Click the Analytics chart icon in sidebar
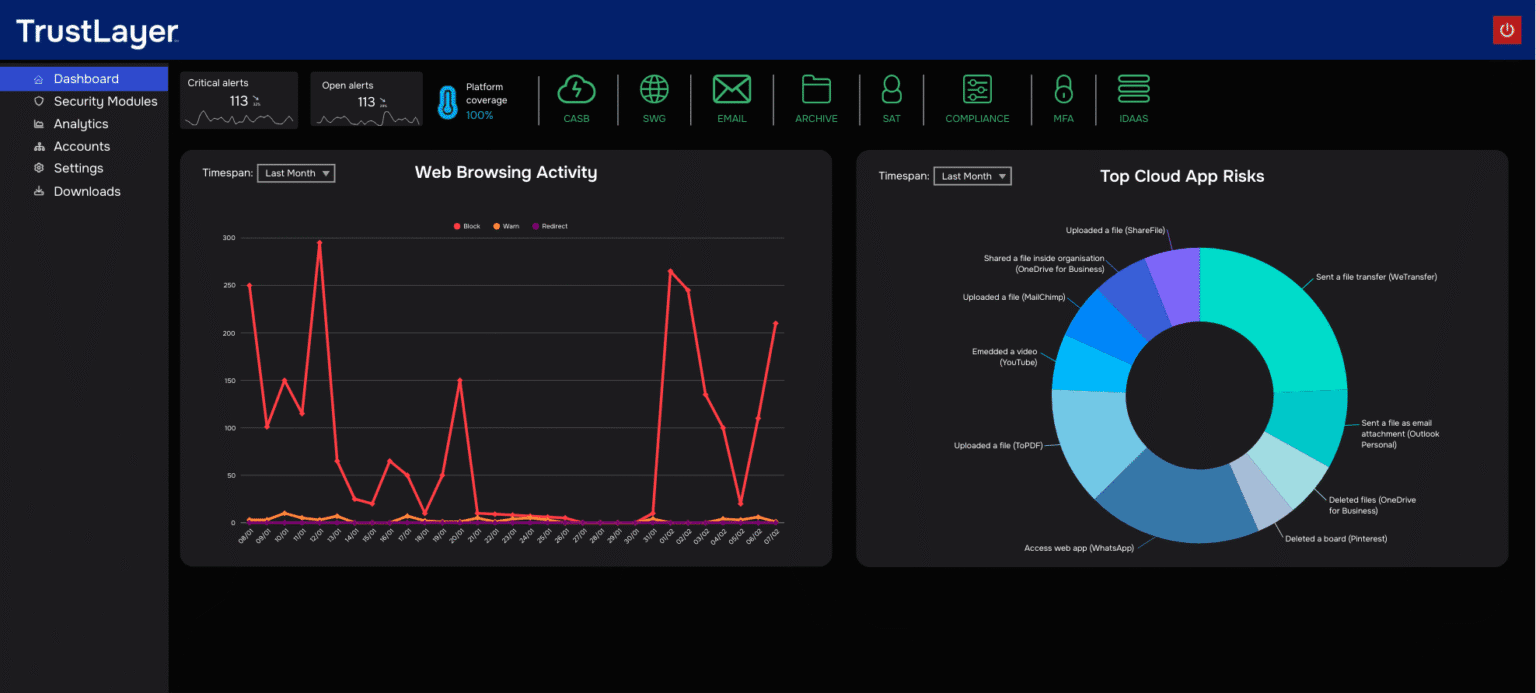The width and height of the screenshot is (1536, 693). (38, 124)
